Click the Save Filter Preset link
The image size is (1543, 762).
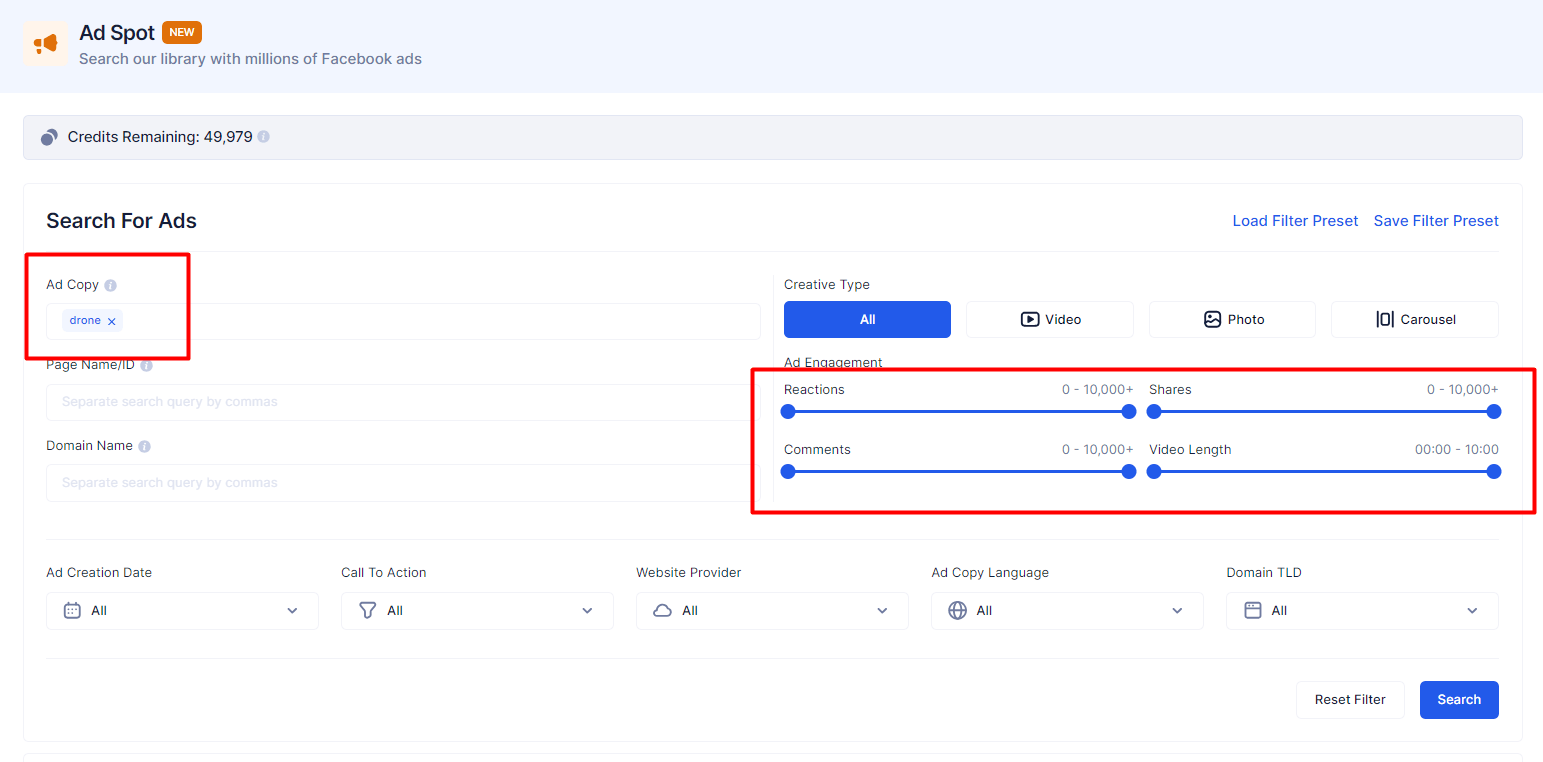click(x=1436, y=220)
